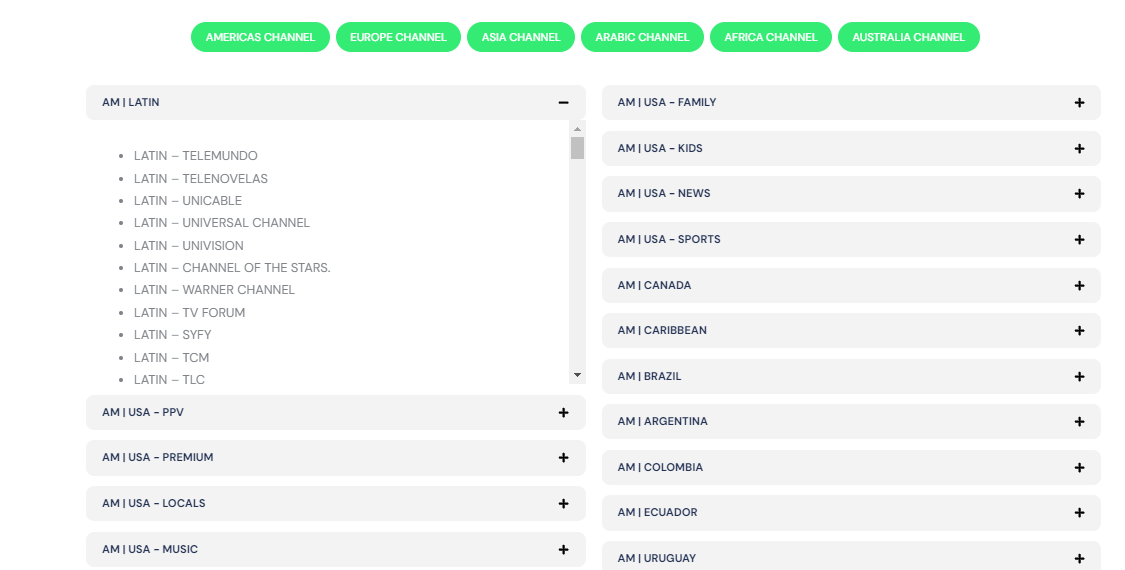1125x570 pixels.
Task: Click plus icon on AM | COLOMBIA
Action: point(1079,468)
